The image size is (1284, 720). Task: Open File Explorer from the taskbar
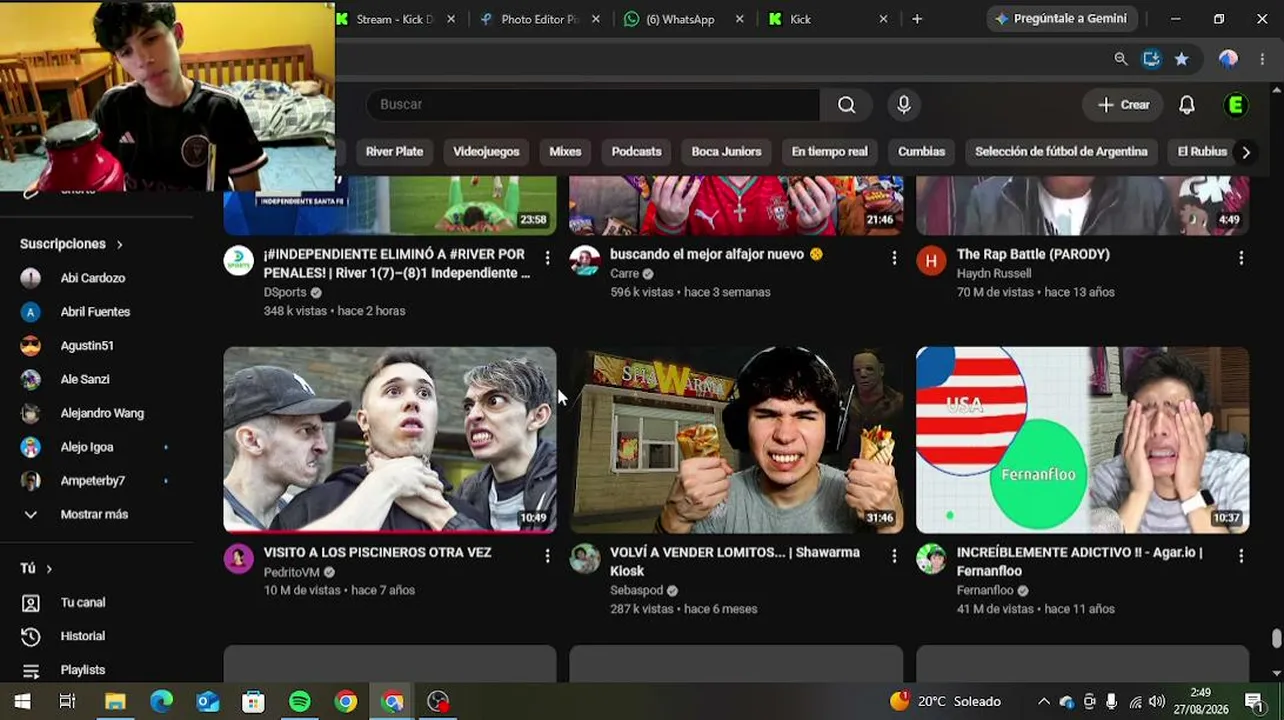(115, 702)
